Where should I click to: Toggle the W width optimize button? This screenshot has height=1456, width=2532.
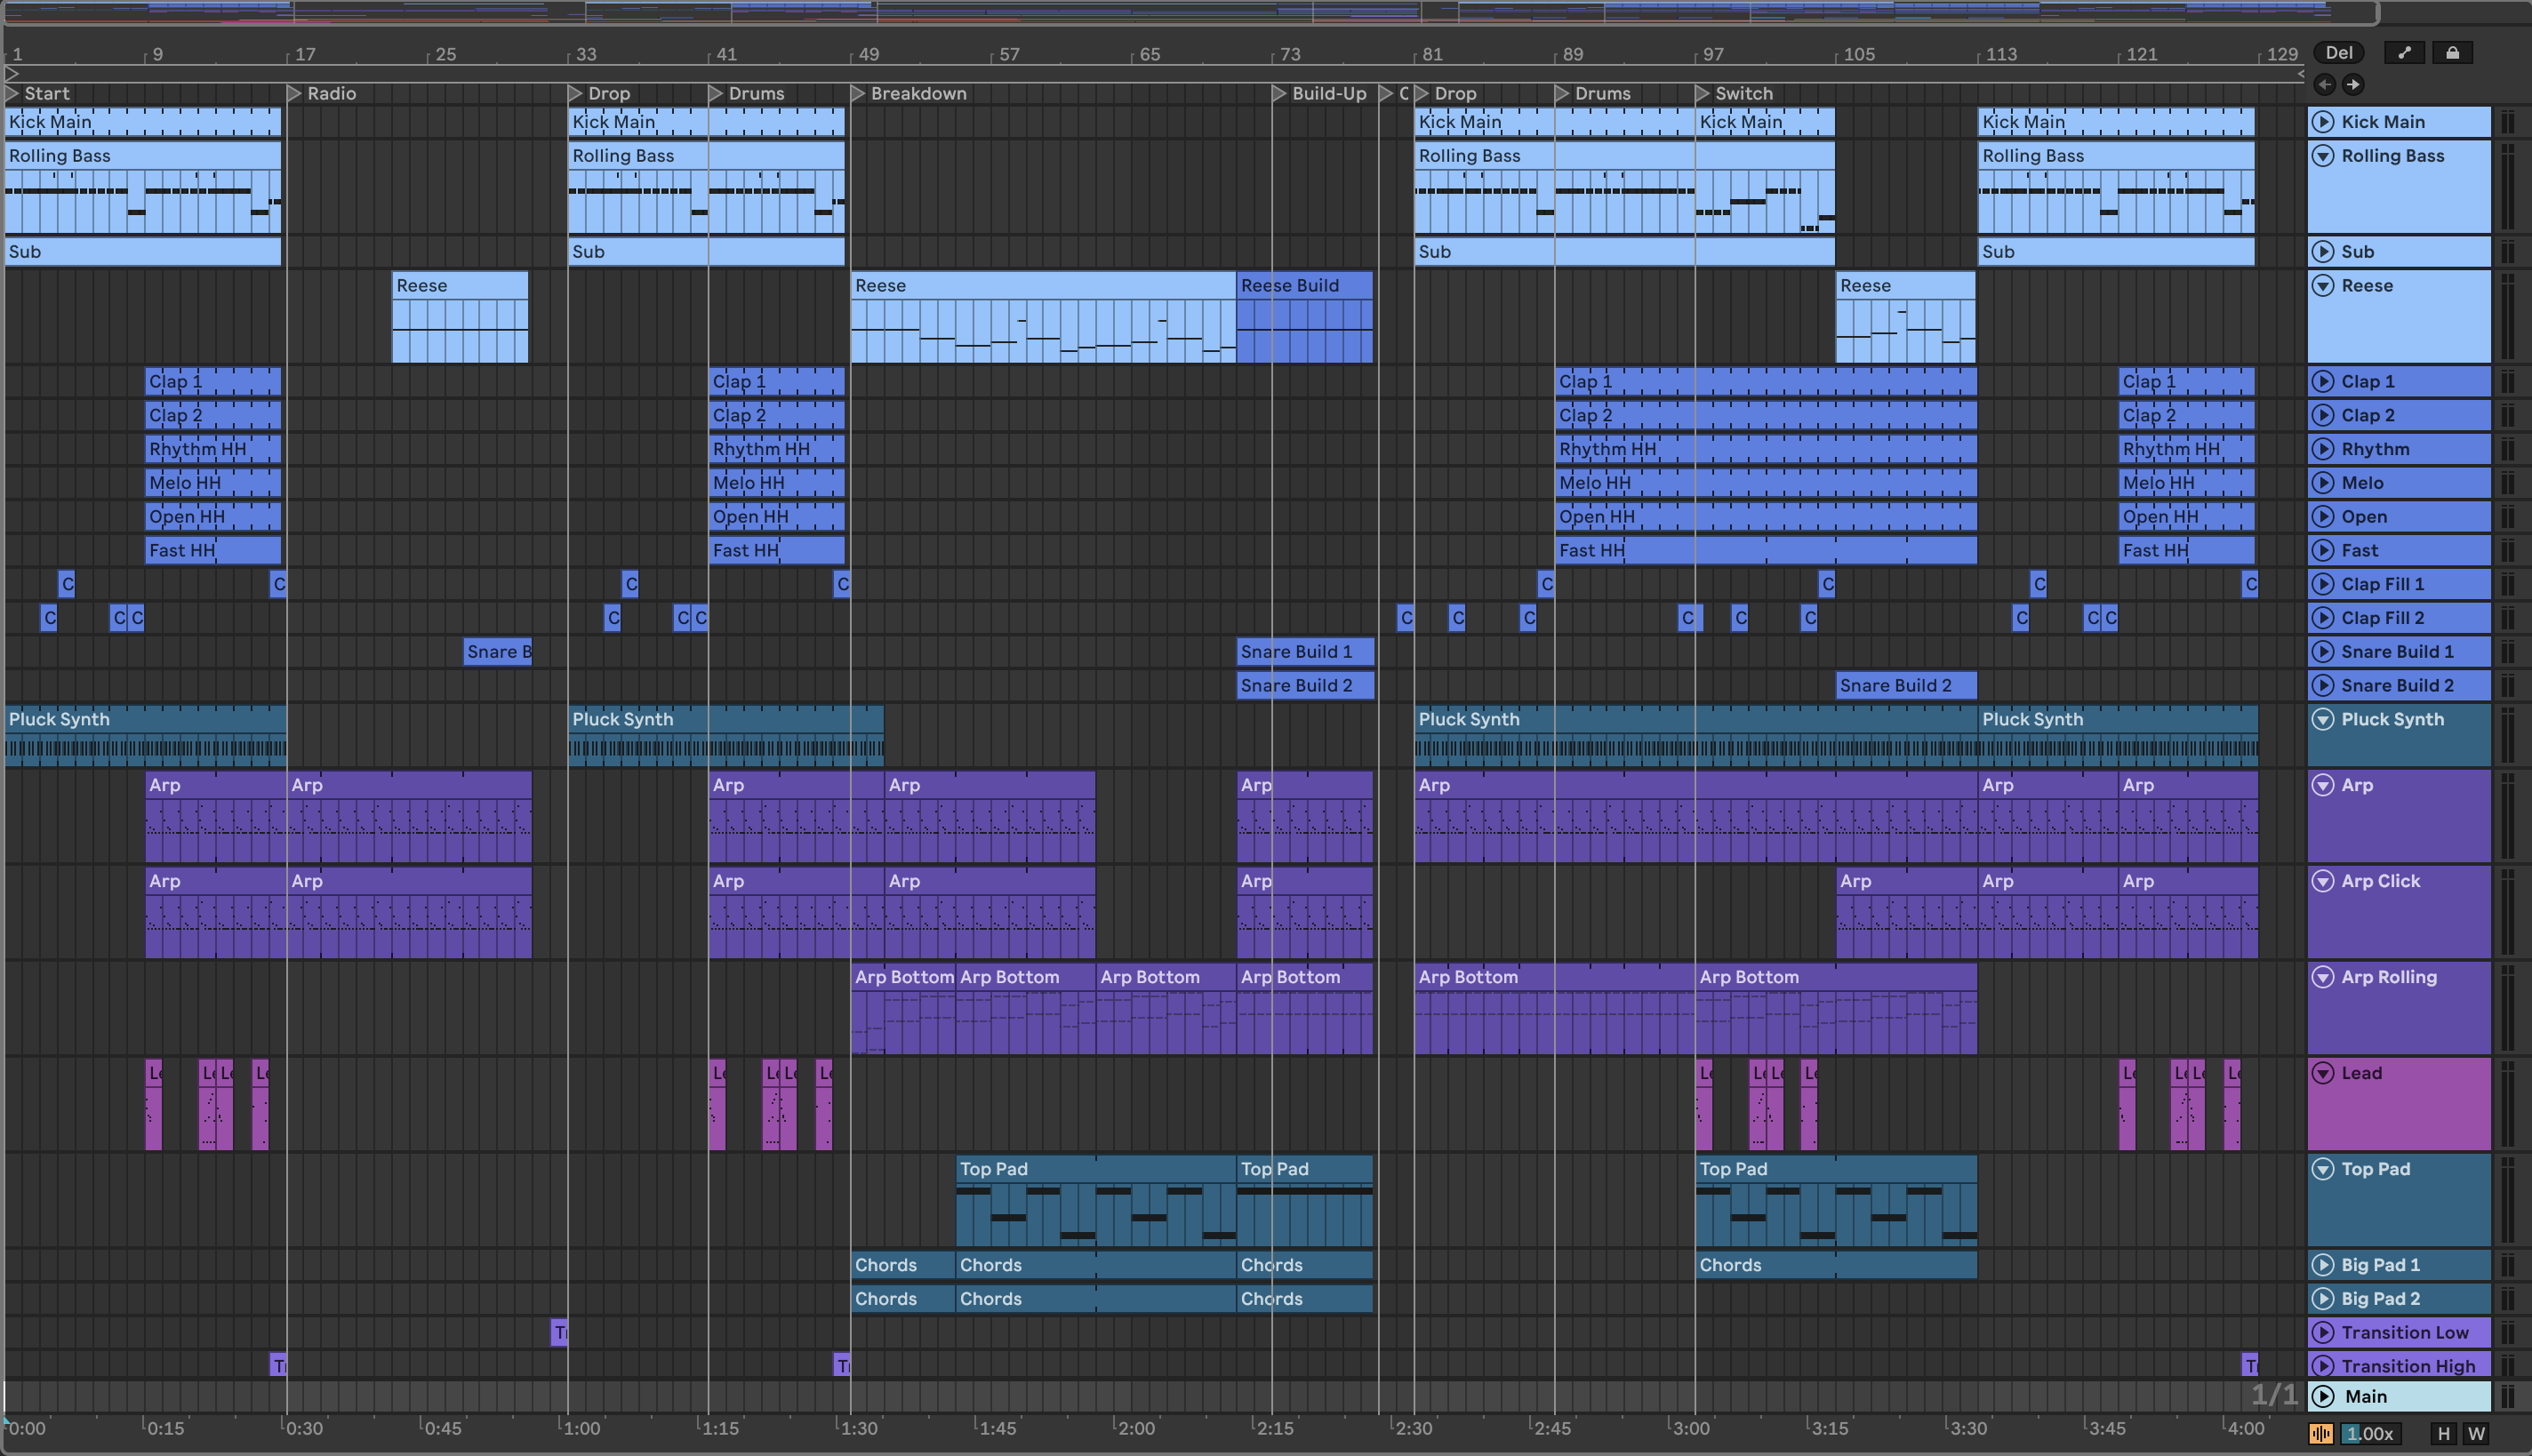pyautogui.click(x=2476, y=1433)
